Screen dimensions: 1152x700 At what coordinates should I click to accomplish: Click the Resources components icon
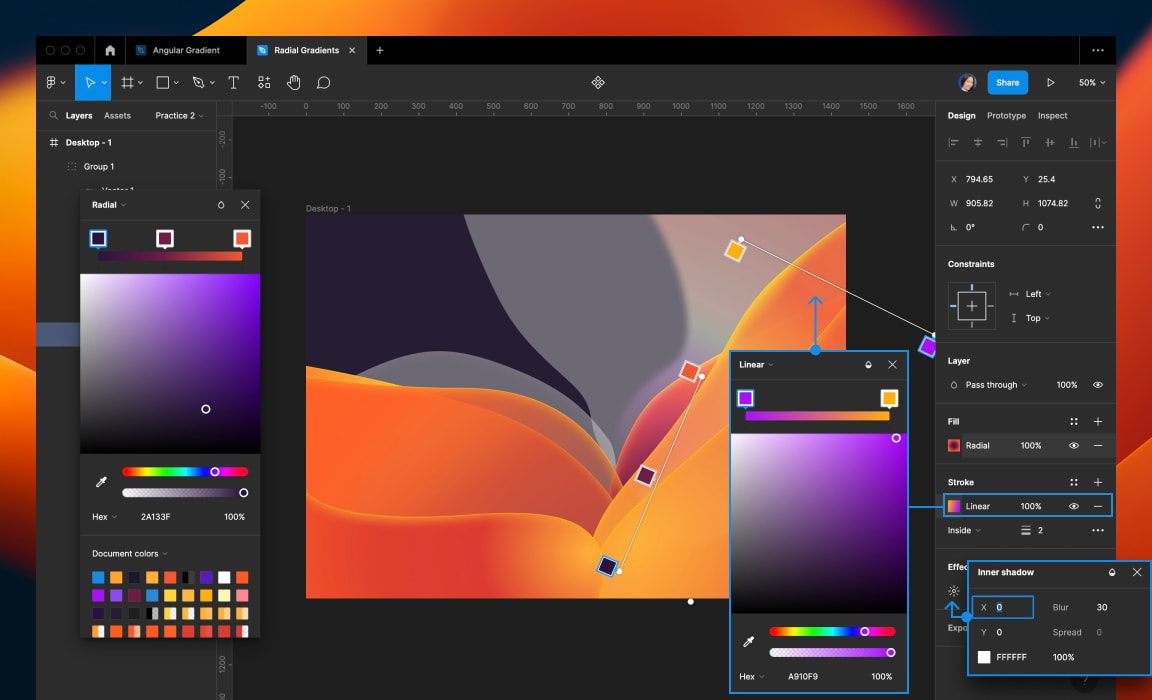pos(264,82)
